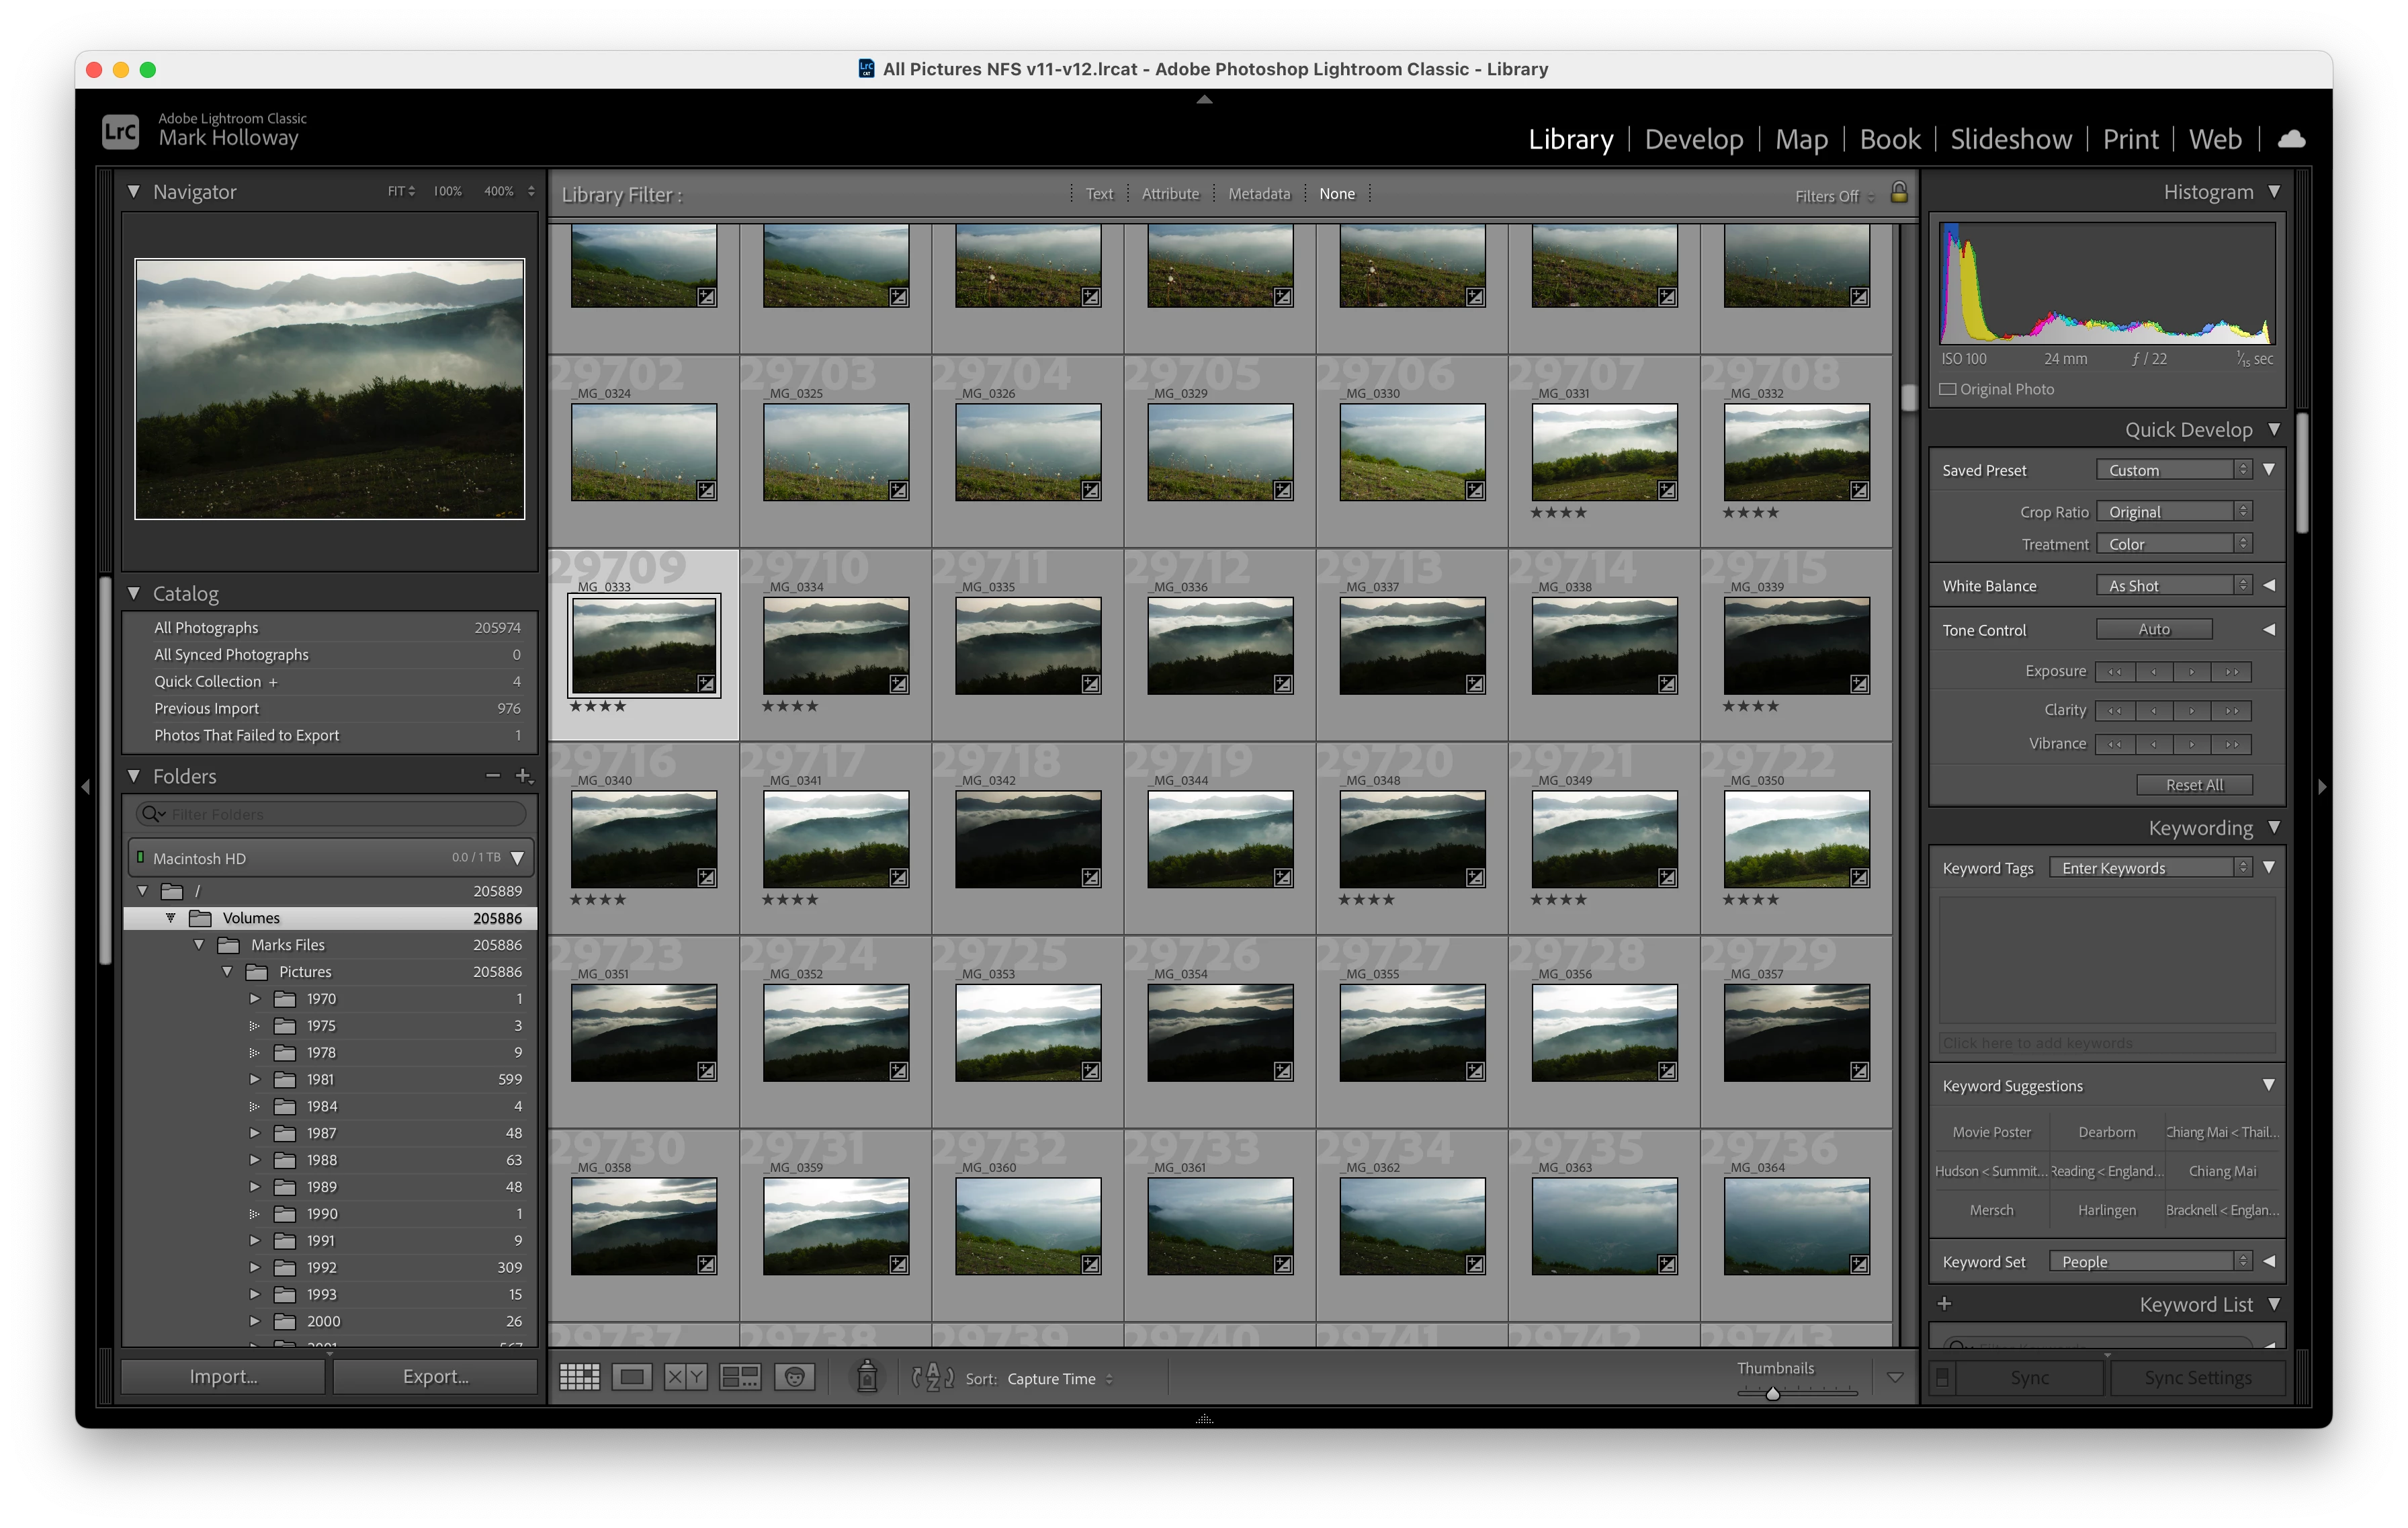Viewport: 2408px width, 1528px height.
Task: Enable the Original Photo checkbox
Action: [1947, 389]
